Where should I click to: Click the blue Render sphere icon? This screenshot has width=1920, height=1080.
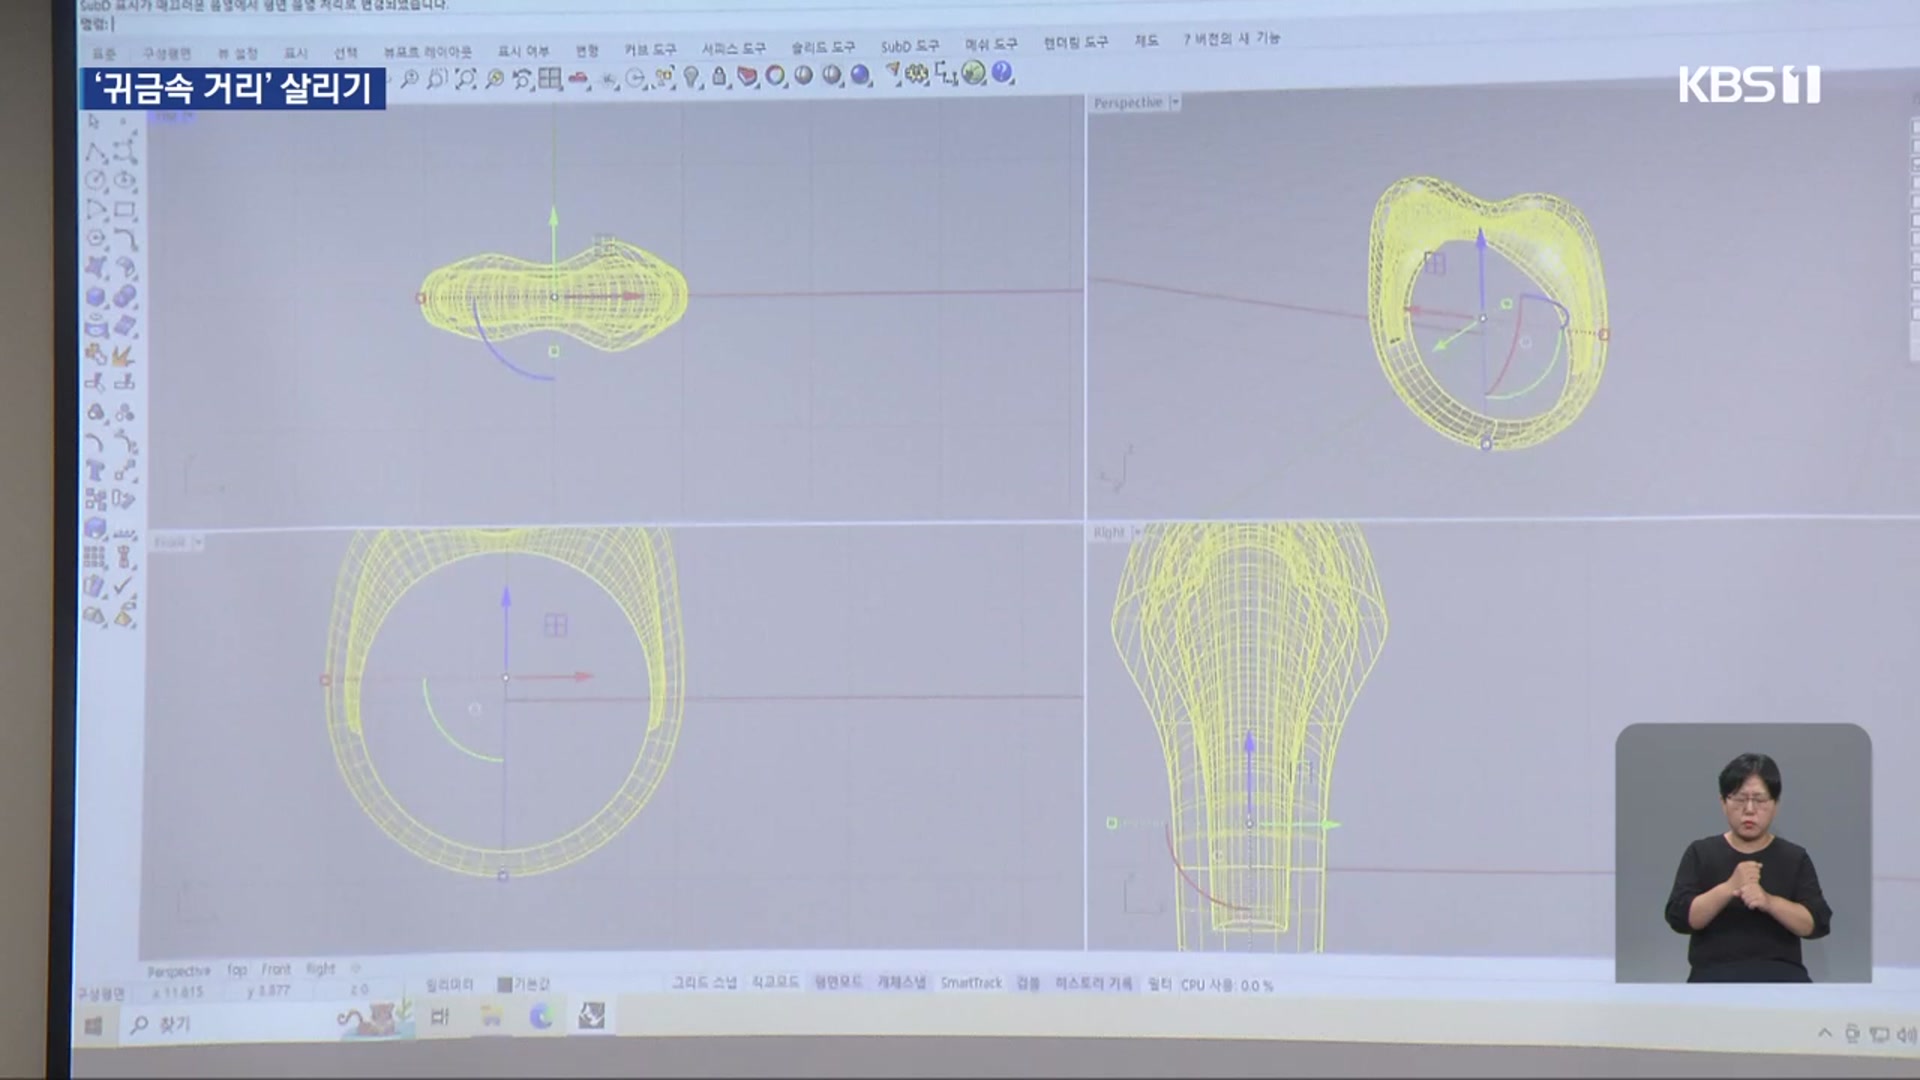click(x=860, y=75)
